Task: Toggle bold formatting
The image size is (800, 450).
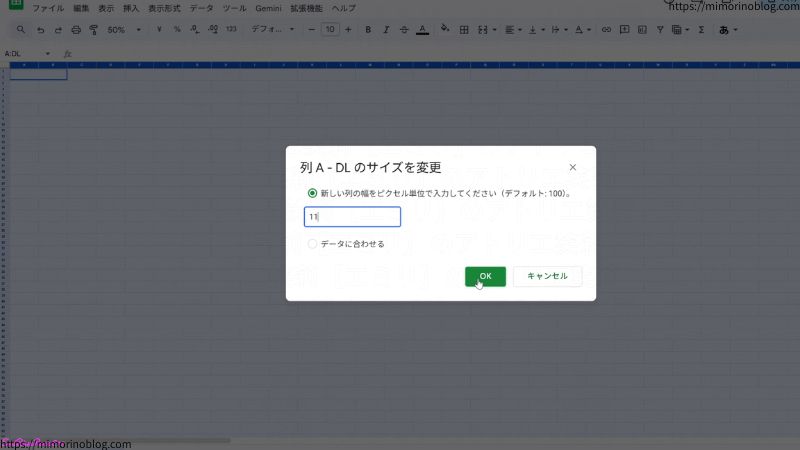Action: click(368, 30)
